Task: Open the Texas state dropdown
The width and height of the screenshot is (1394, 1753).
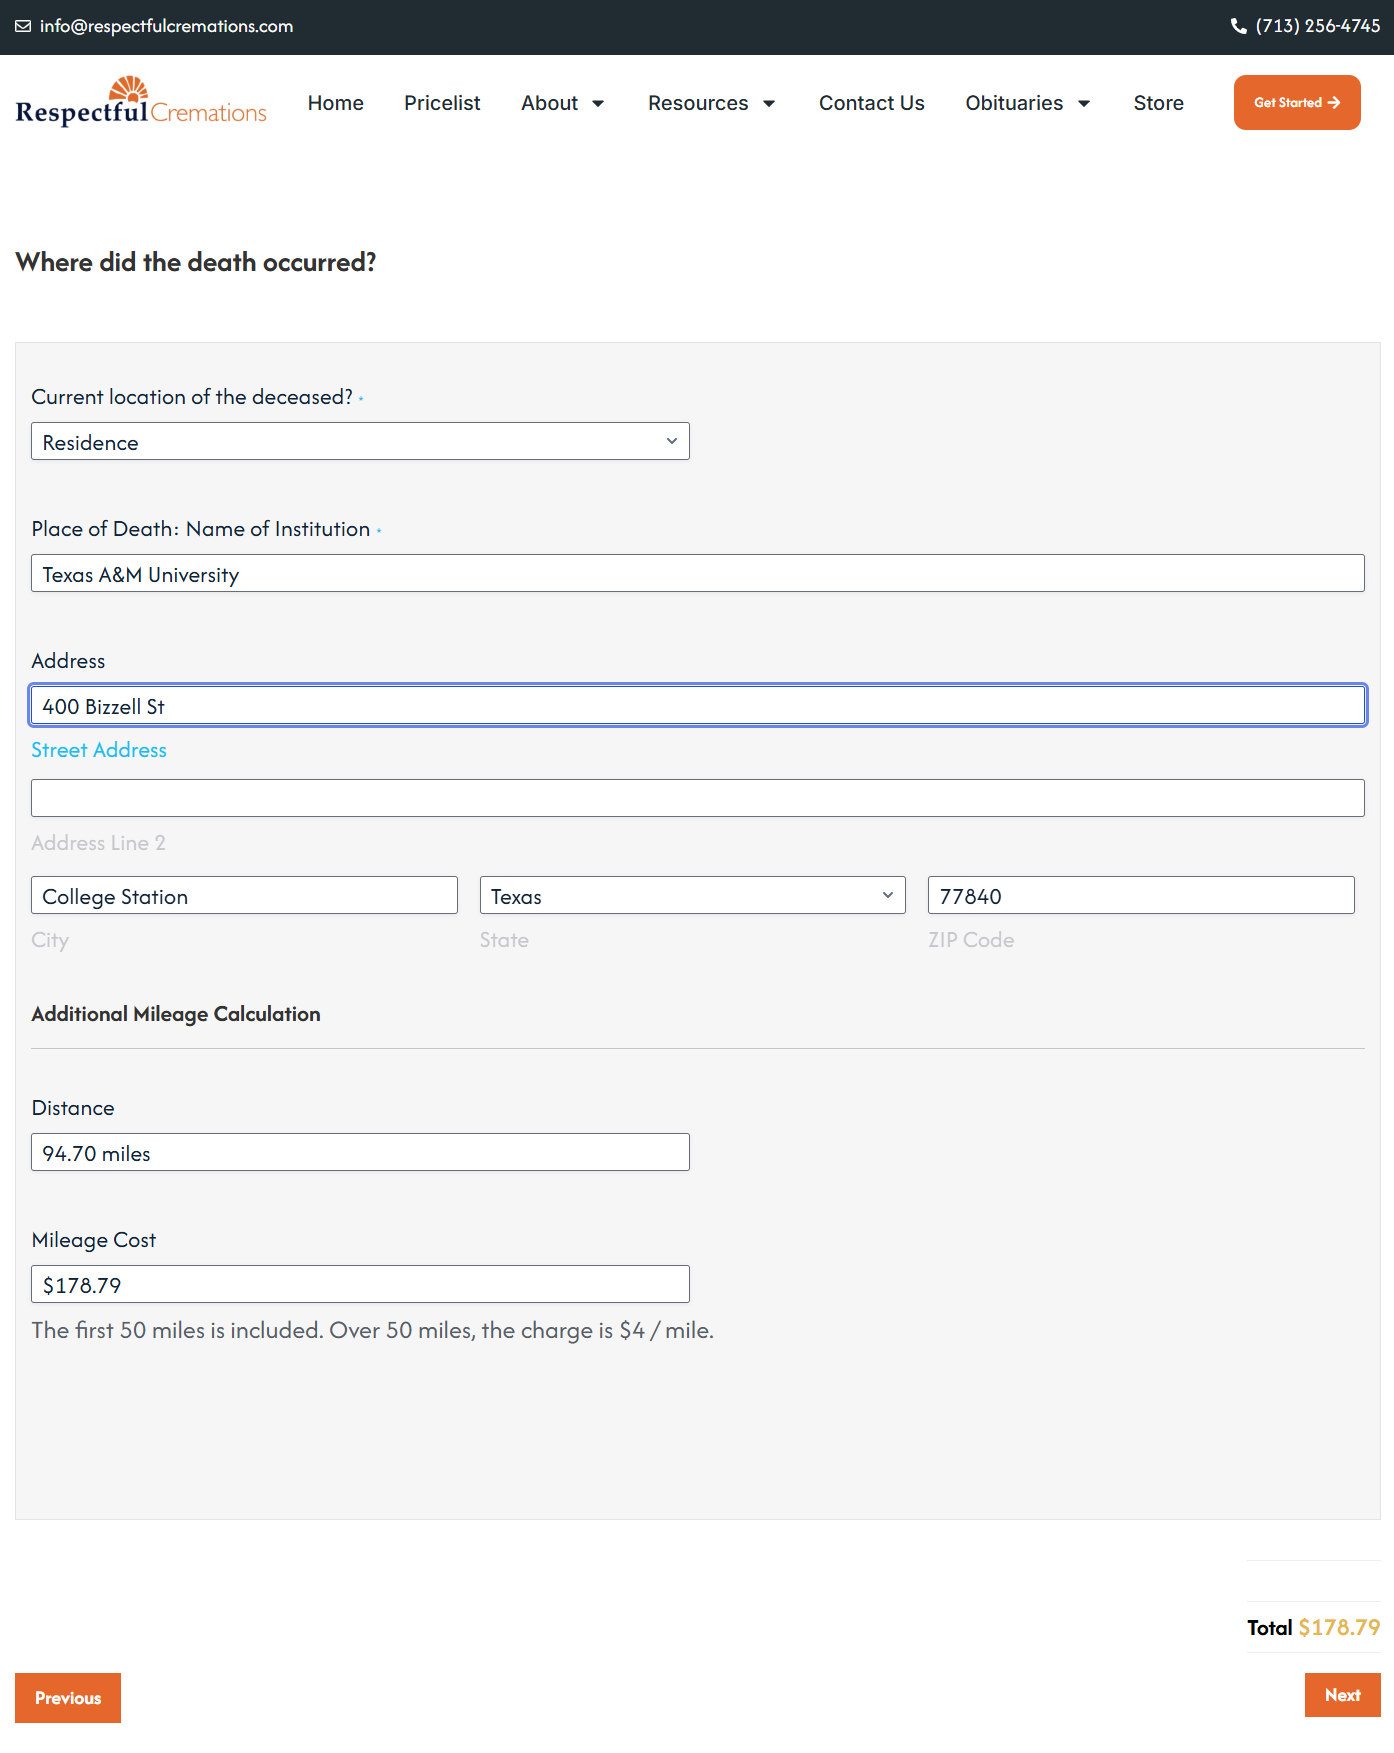Action: pos(692,895)
